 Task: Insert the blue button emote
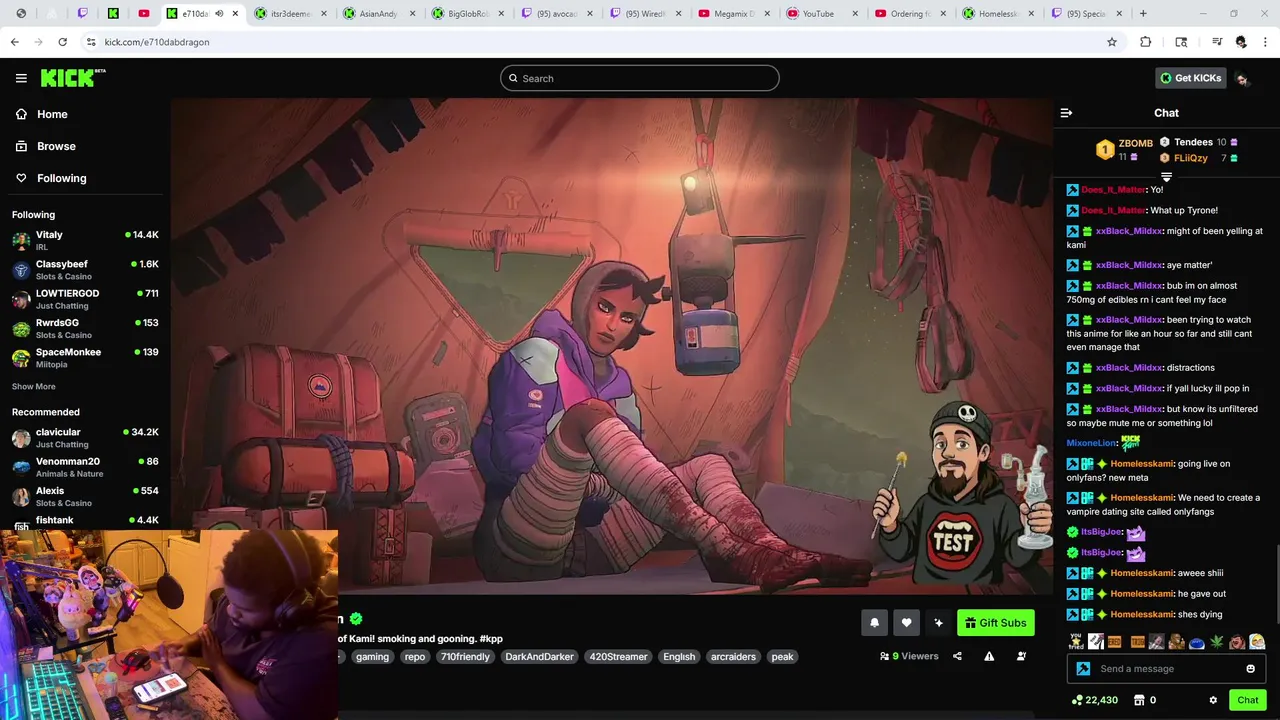(x=1197, y=642)
